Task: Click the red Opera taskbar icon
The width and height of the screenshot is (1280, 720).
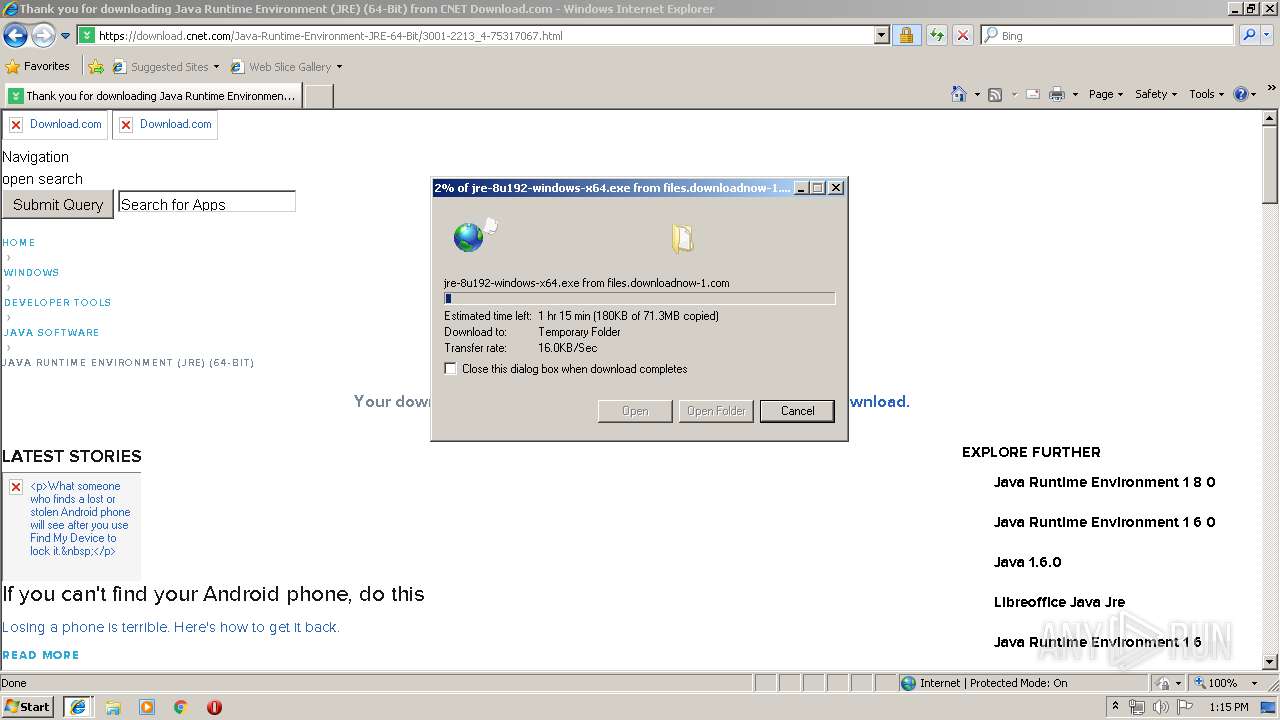Action: (x=214, y=707)
